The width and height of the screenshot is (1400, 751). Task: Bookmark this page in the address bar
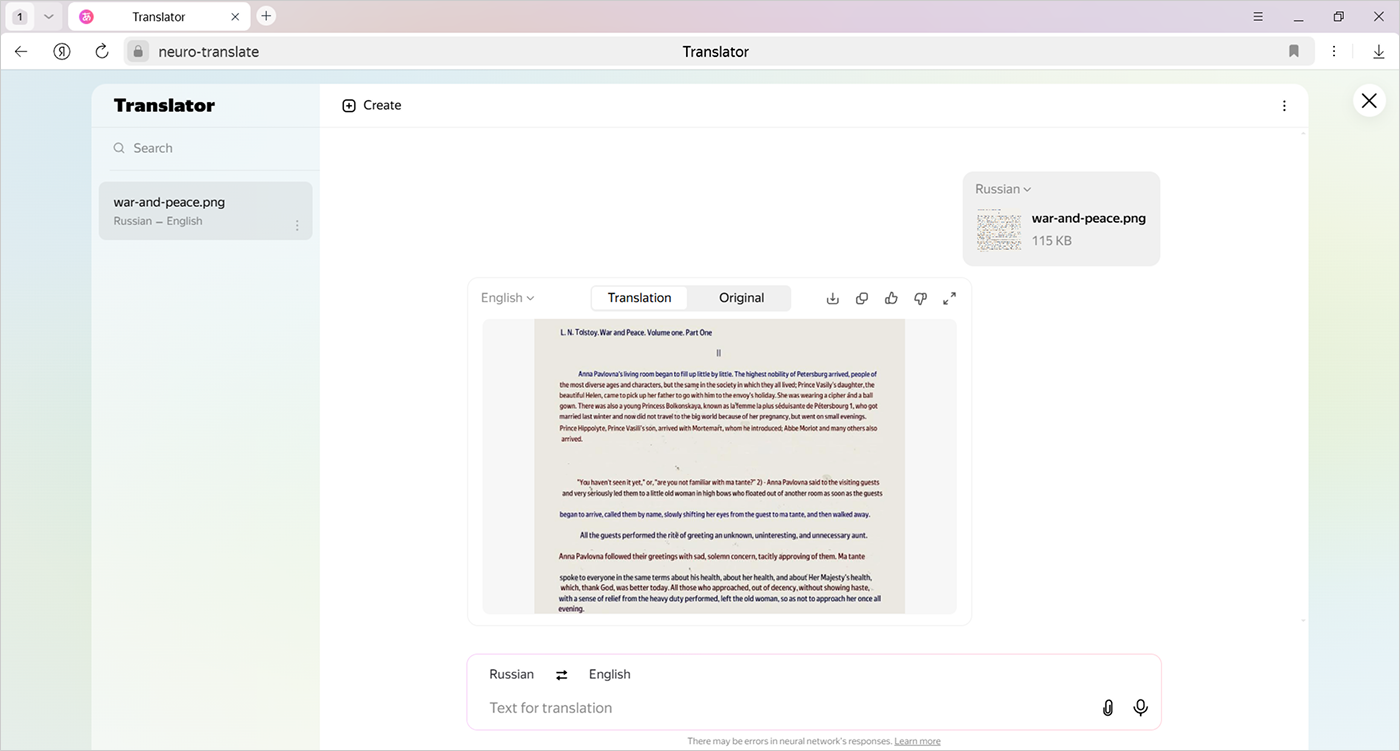point(1293,52)
